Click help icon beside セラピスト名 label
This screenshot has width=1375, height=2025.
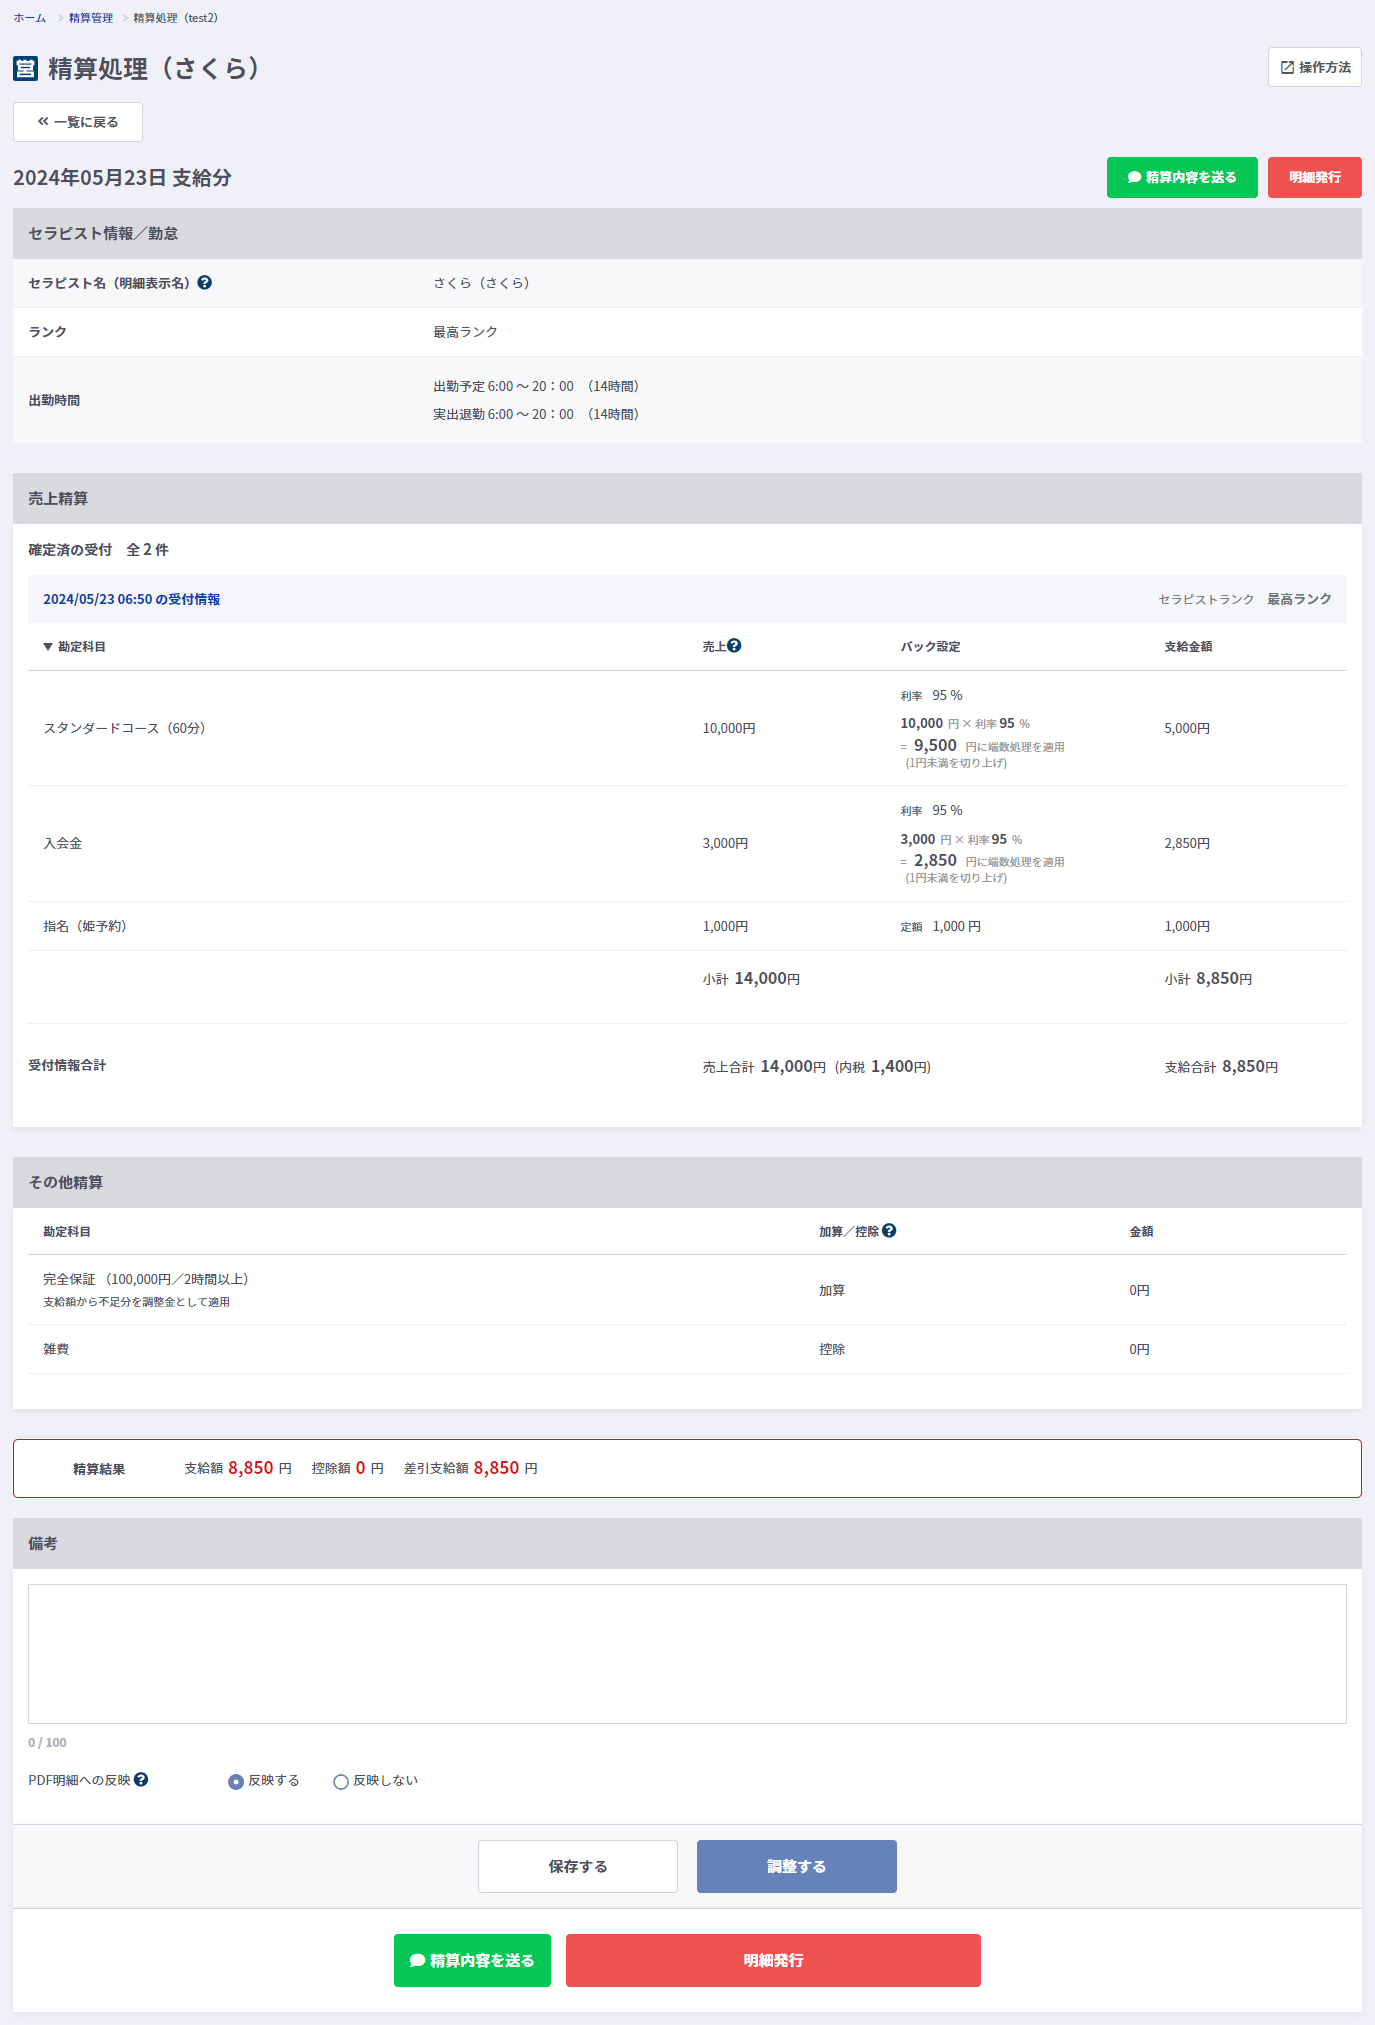point(204,283)
